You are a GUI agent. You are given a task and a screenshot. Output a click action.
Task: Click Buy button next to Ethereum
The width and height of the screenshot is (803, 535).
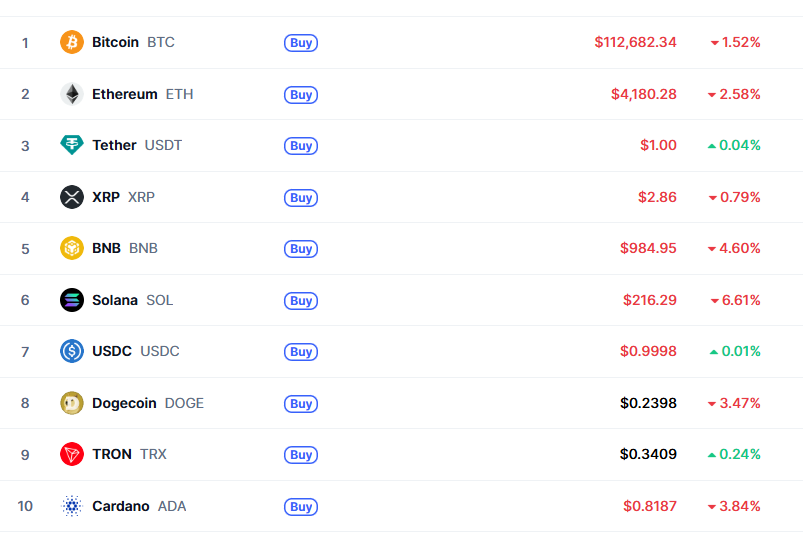pyautogui.click(x=301, y=95)
